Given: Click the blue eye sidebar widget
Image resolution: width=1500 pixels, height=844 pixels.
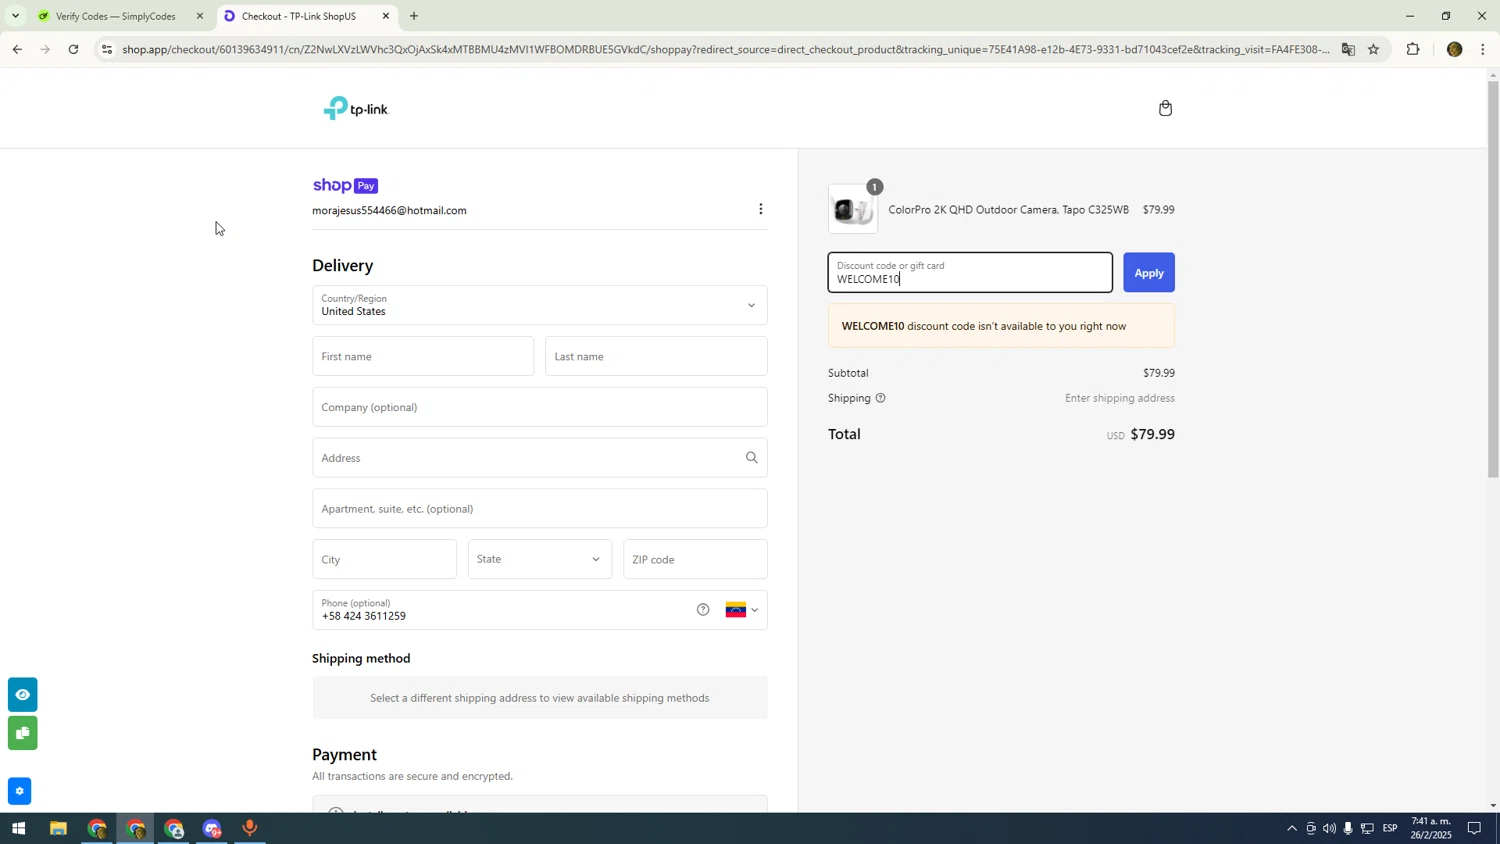Looking at the screenshot, I should (22, 694).
